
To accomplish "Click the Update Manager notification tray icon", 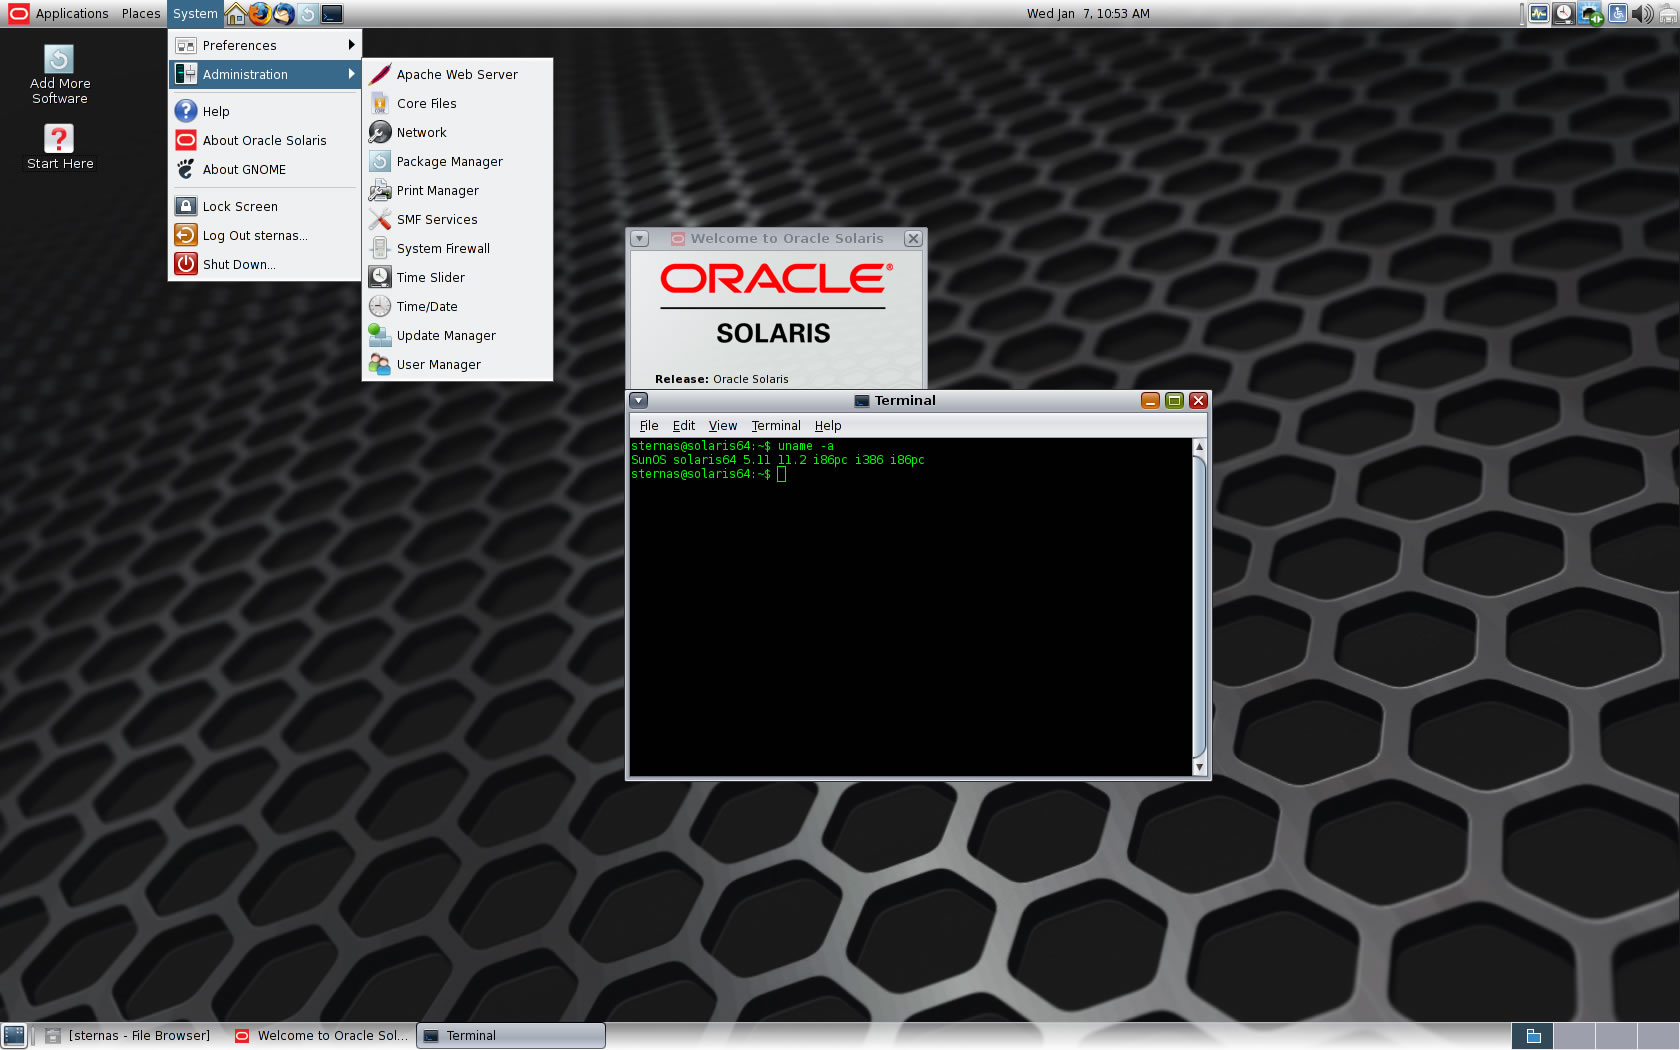I will click(1590, 14).
